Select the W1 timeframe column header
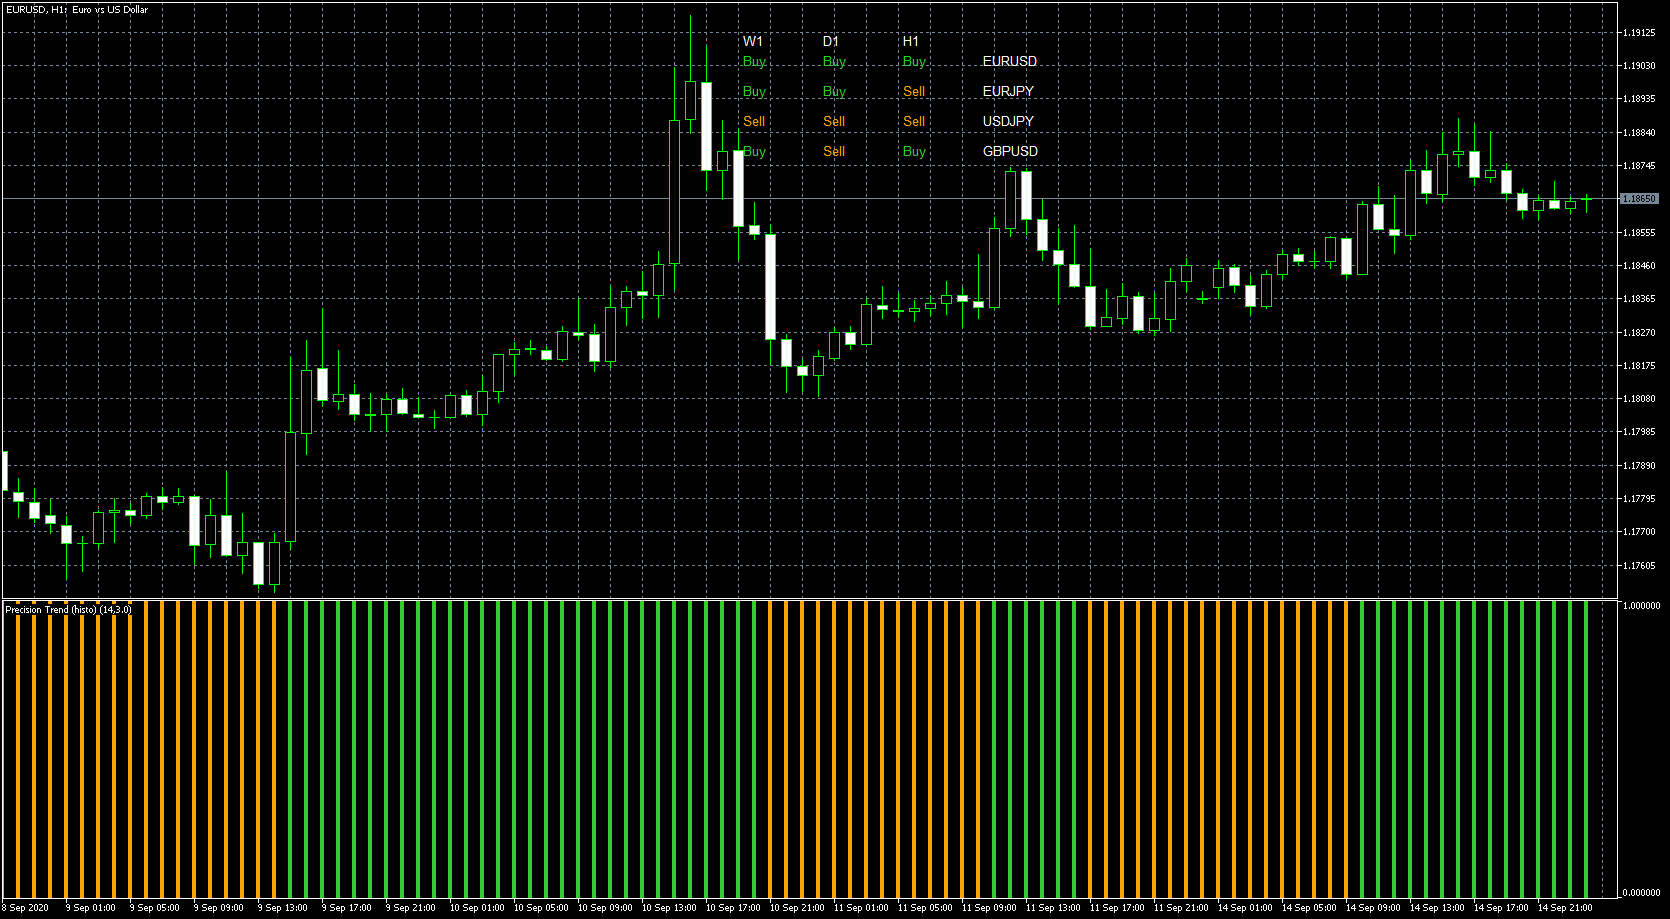The image size is (1670, 919). tap(753, 41)
